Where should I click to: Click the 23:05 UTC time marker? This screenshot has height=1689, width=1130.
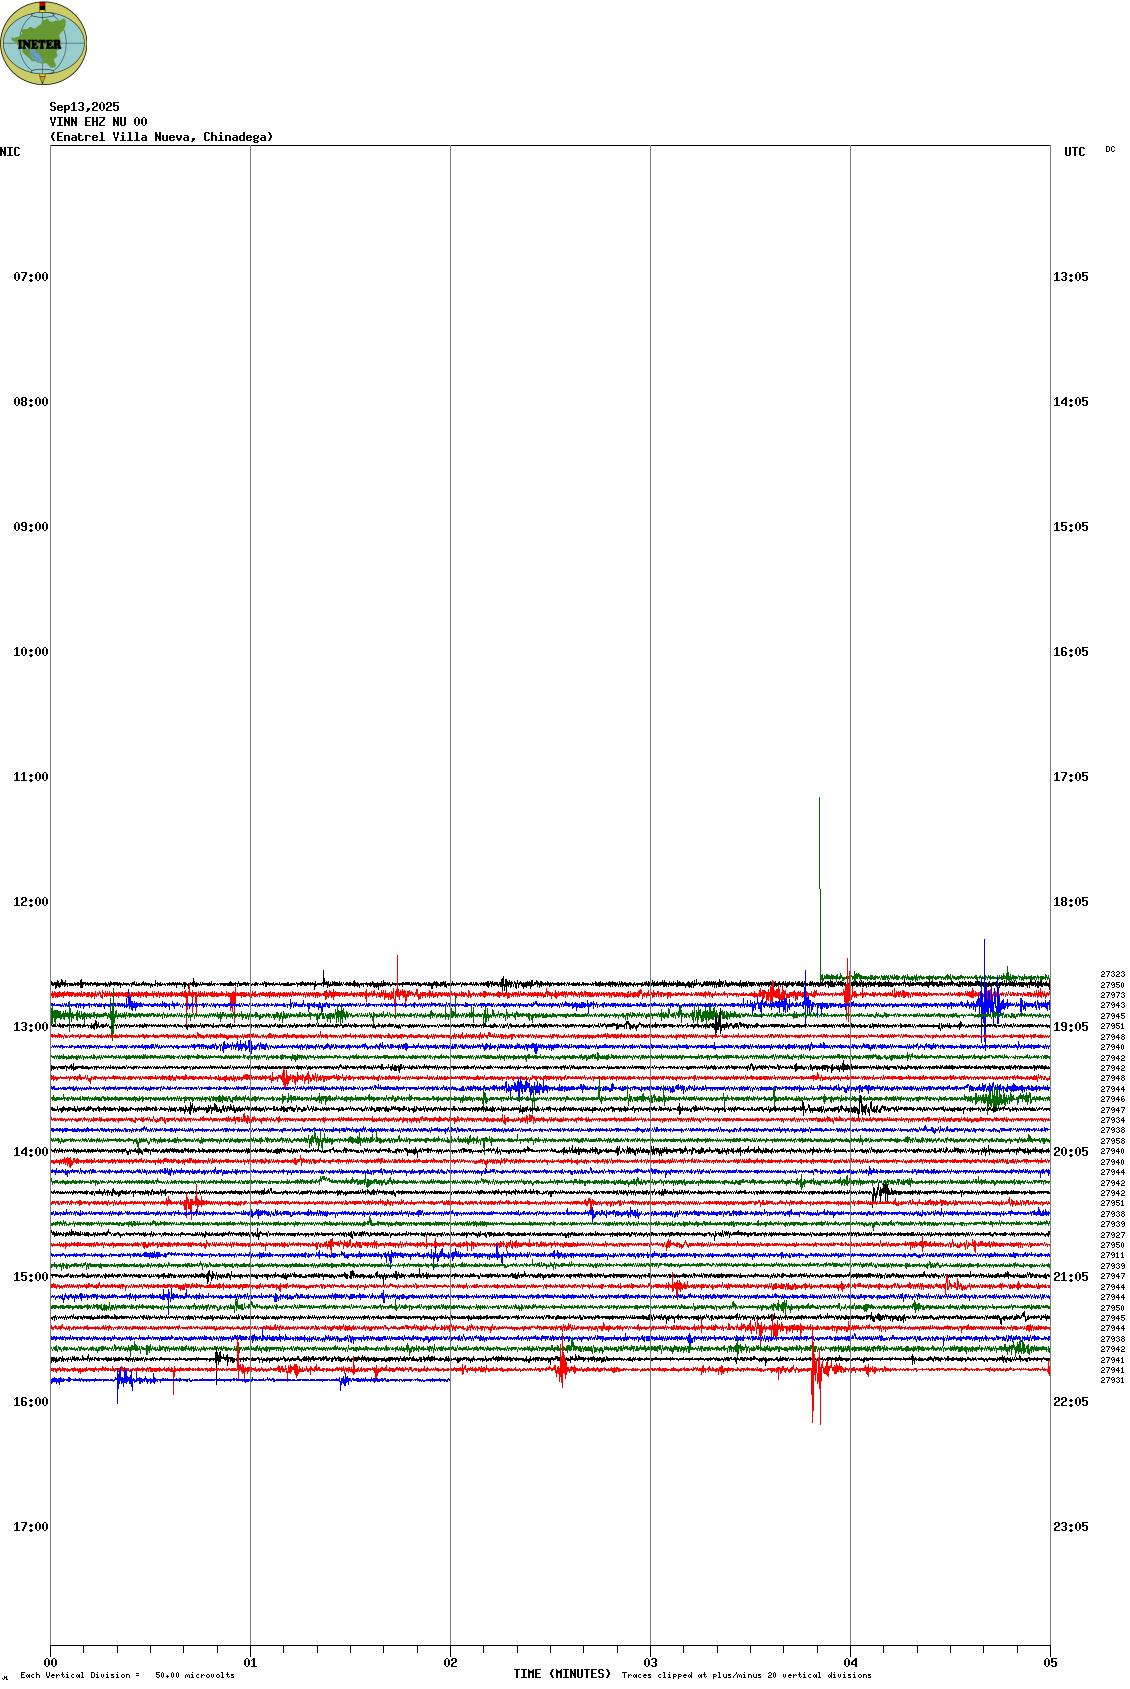coord(1070,1527)
